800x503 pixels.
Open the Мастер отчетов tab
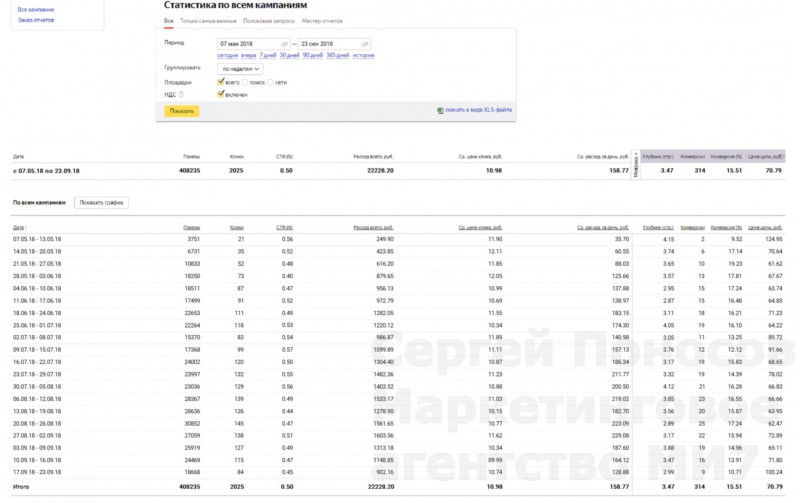pos(322,21)
